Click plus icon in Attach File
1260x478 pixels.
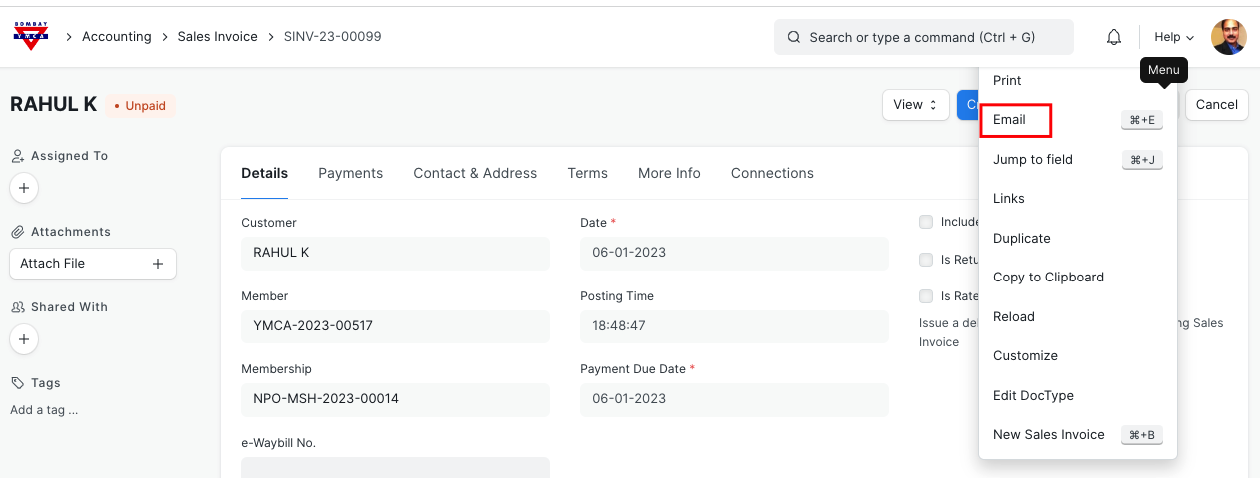pos(157,264)
